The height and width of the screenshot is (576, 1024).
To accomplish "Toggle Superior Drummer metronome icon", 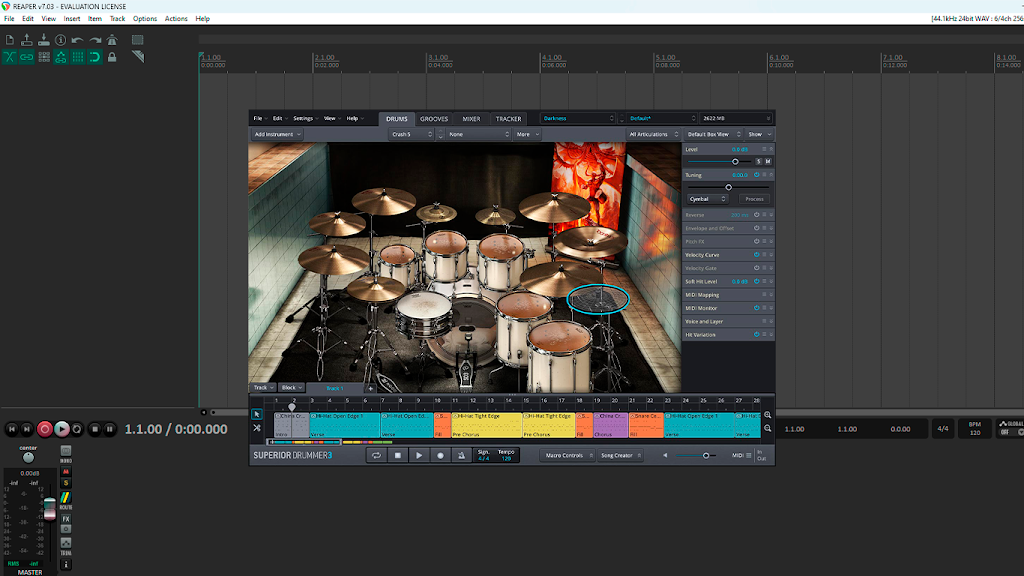I will point(461,456).
